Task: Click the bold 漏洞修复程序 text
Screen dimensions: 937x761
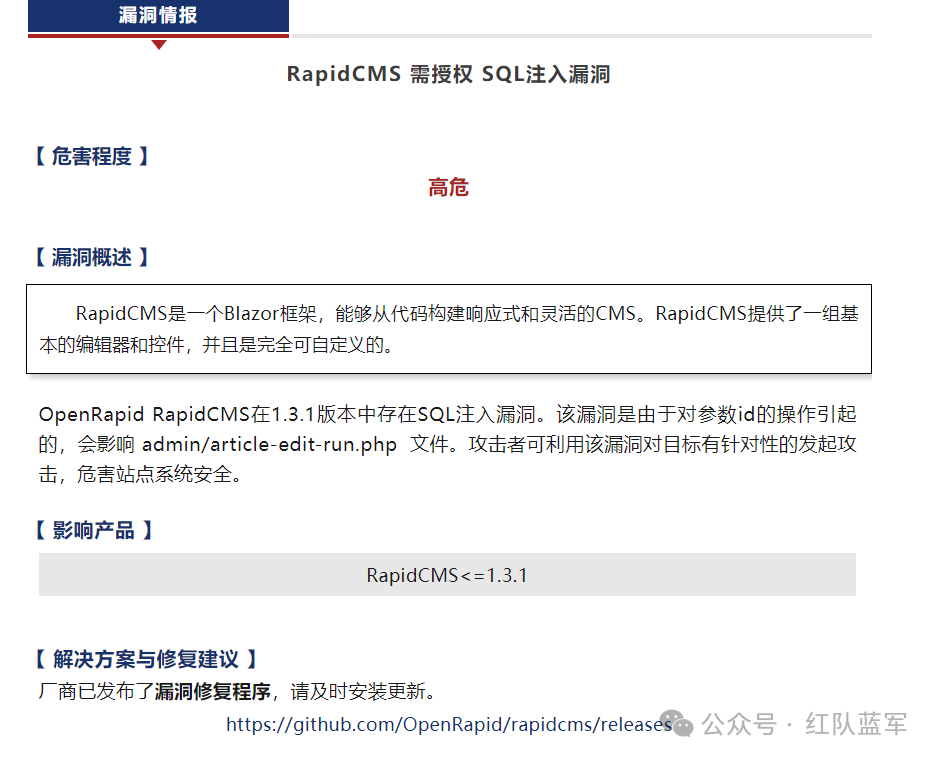Action: click(x=213, y=692)
